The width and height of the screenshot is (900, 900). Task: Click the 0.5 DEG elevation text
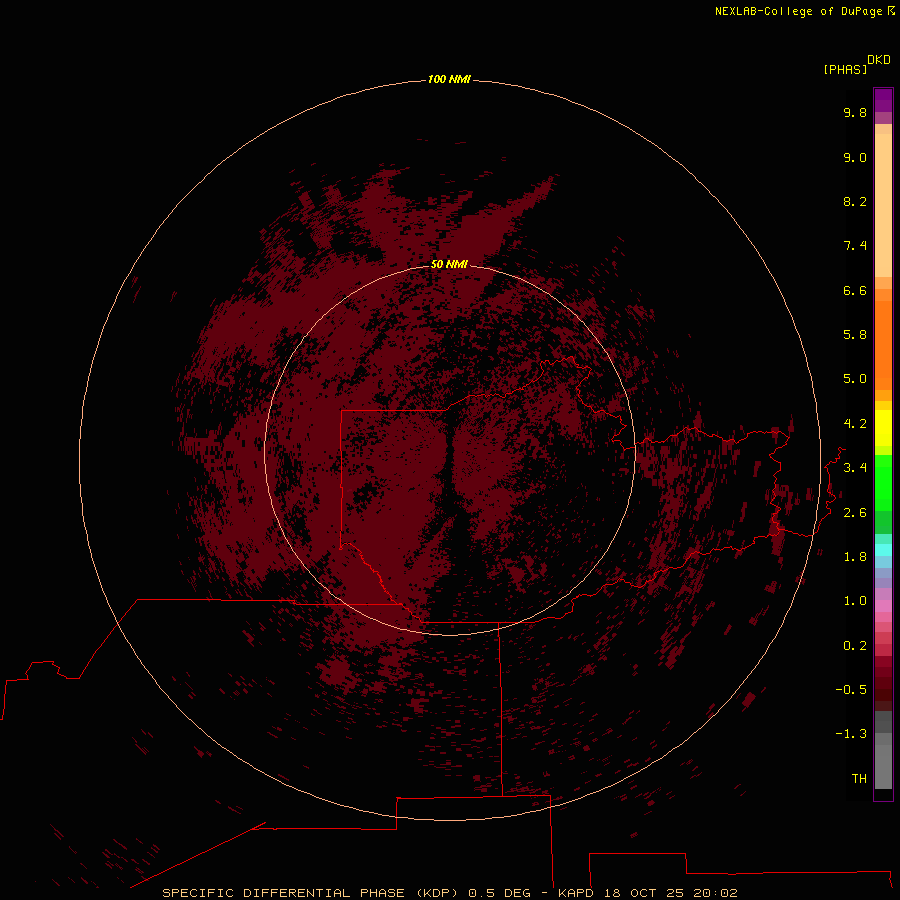[500, 893]
